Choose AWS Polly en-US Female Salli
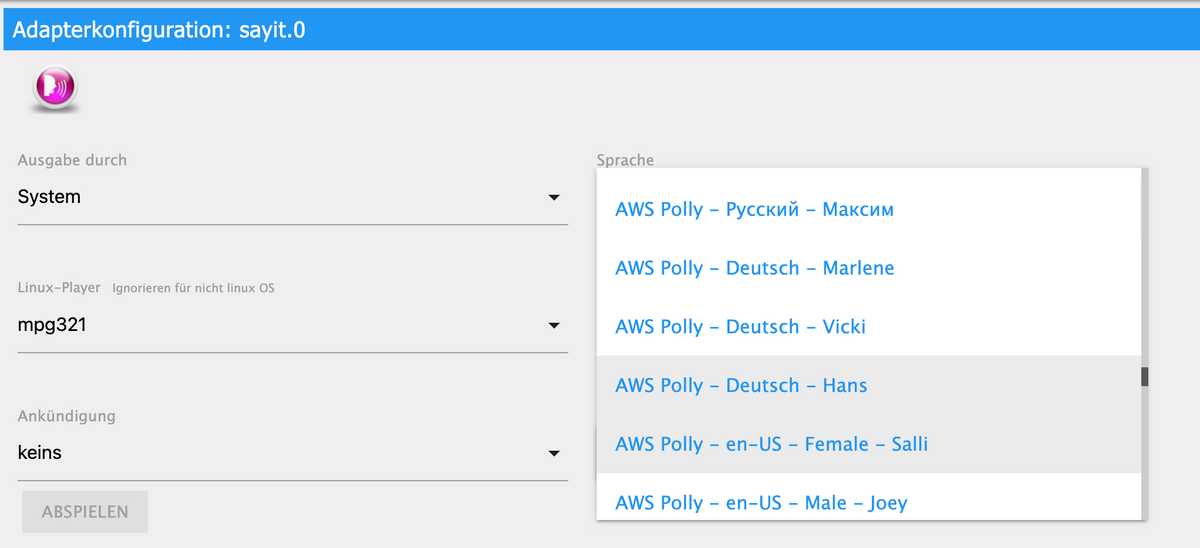 tap(771, 444)
